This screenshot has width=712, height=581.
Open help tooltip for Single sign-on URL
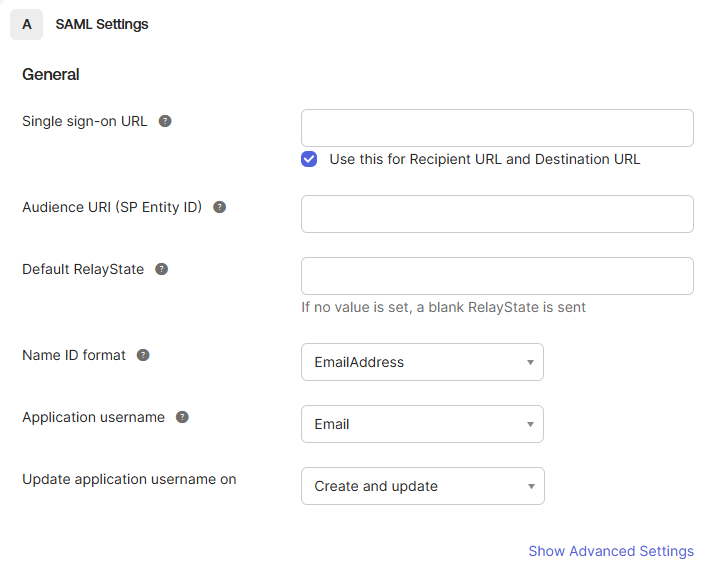pos(165,121)
